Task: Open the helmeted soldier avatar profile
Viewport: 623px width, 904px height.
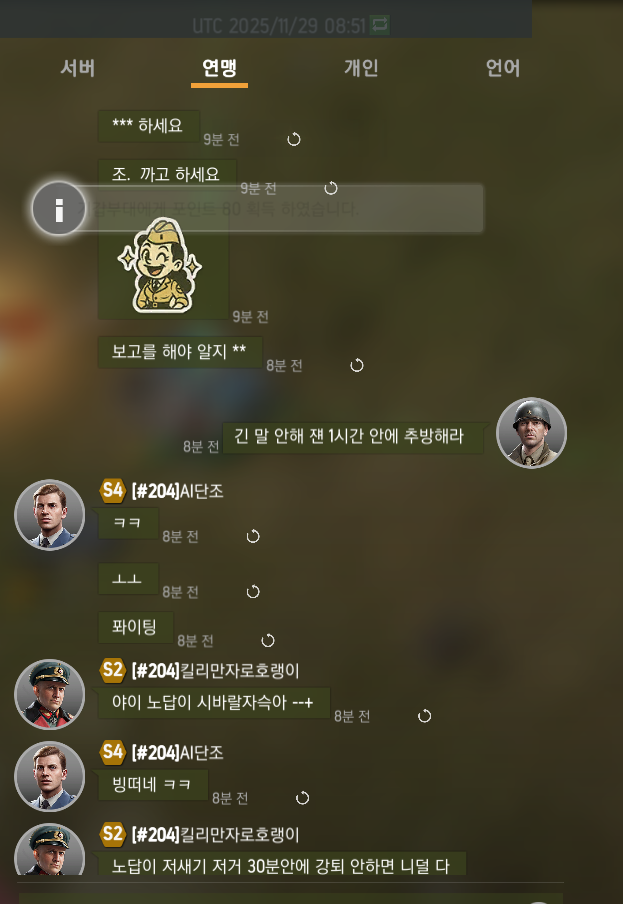Action: pyautogui.click(x=531, y=432)
